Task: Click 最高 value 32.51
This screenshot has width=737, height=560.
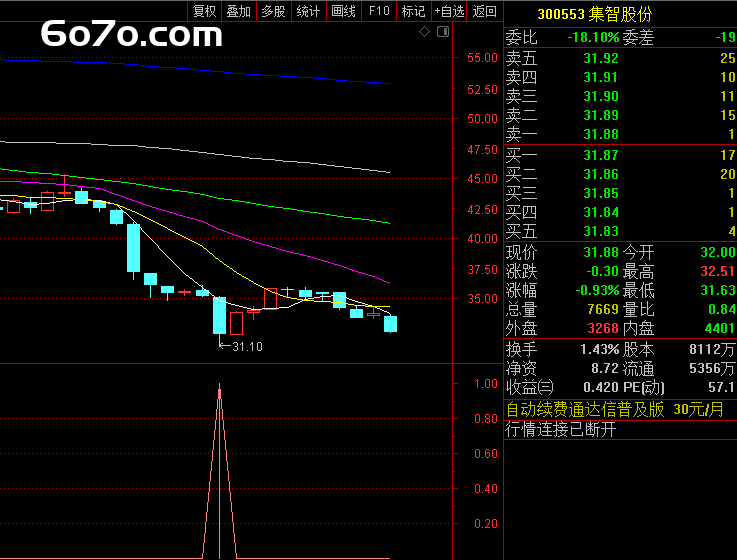Action: [x=718, y=271]
